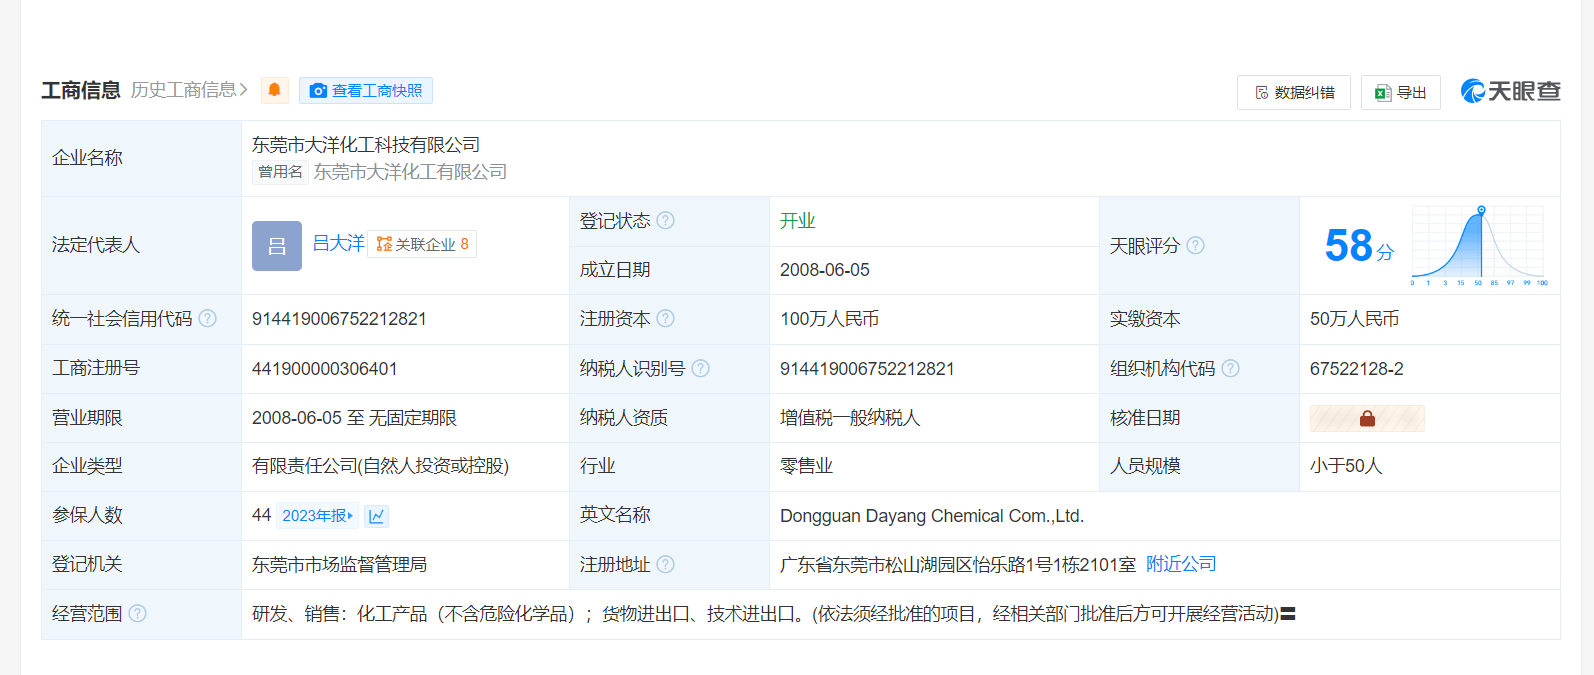Expand 历史工商信息 history link
The image size is (1594, 675).
click(189, 90)
